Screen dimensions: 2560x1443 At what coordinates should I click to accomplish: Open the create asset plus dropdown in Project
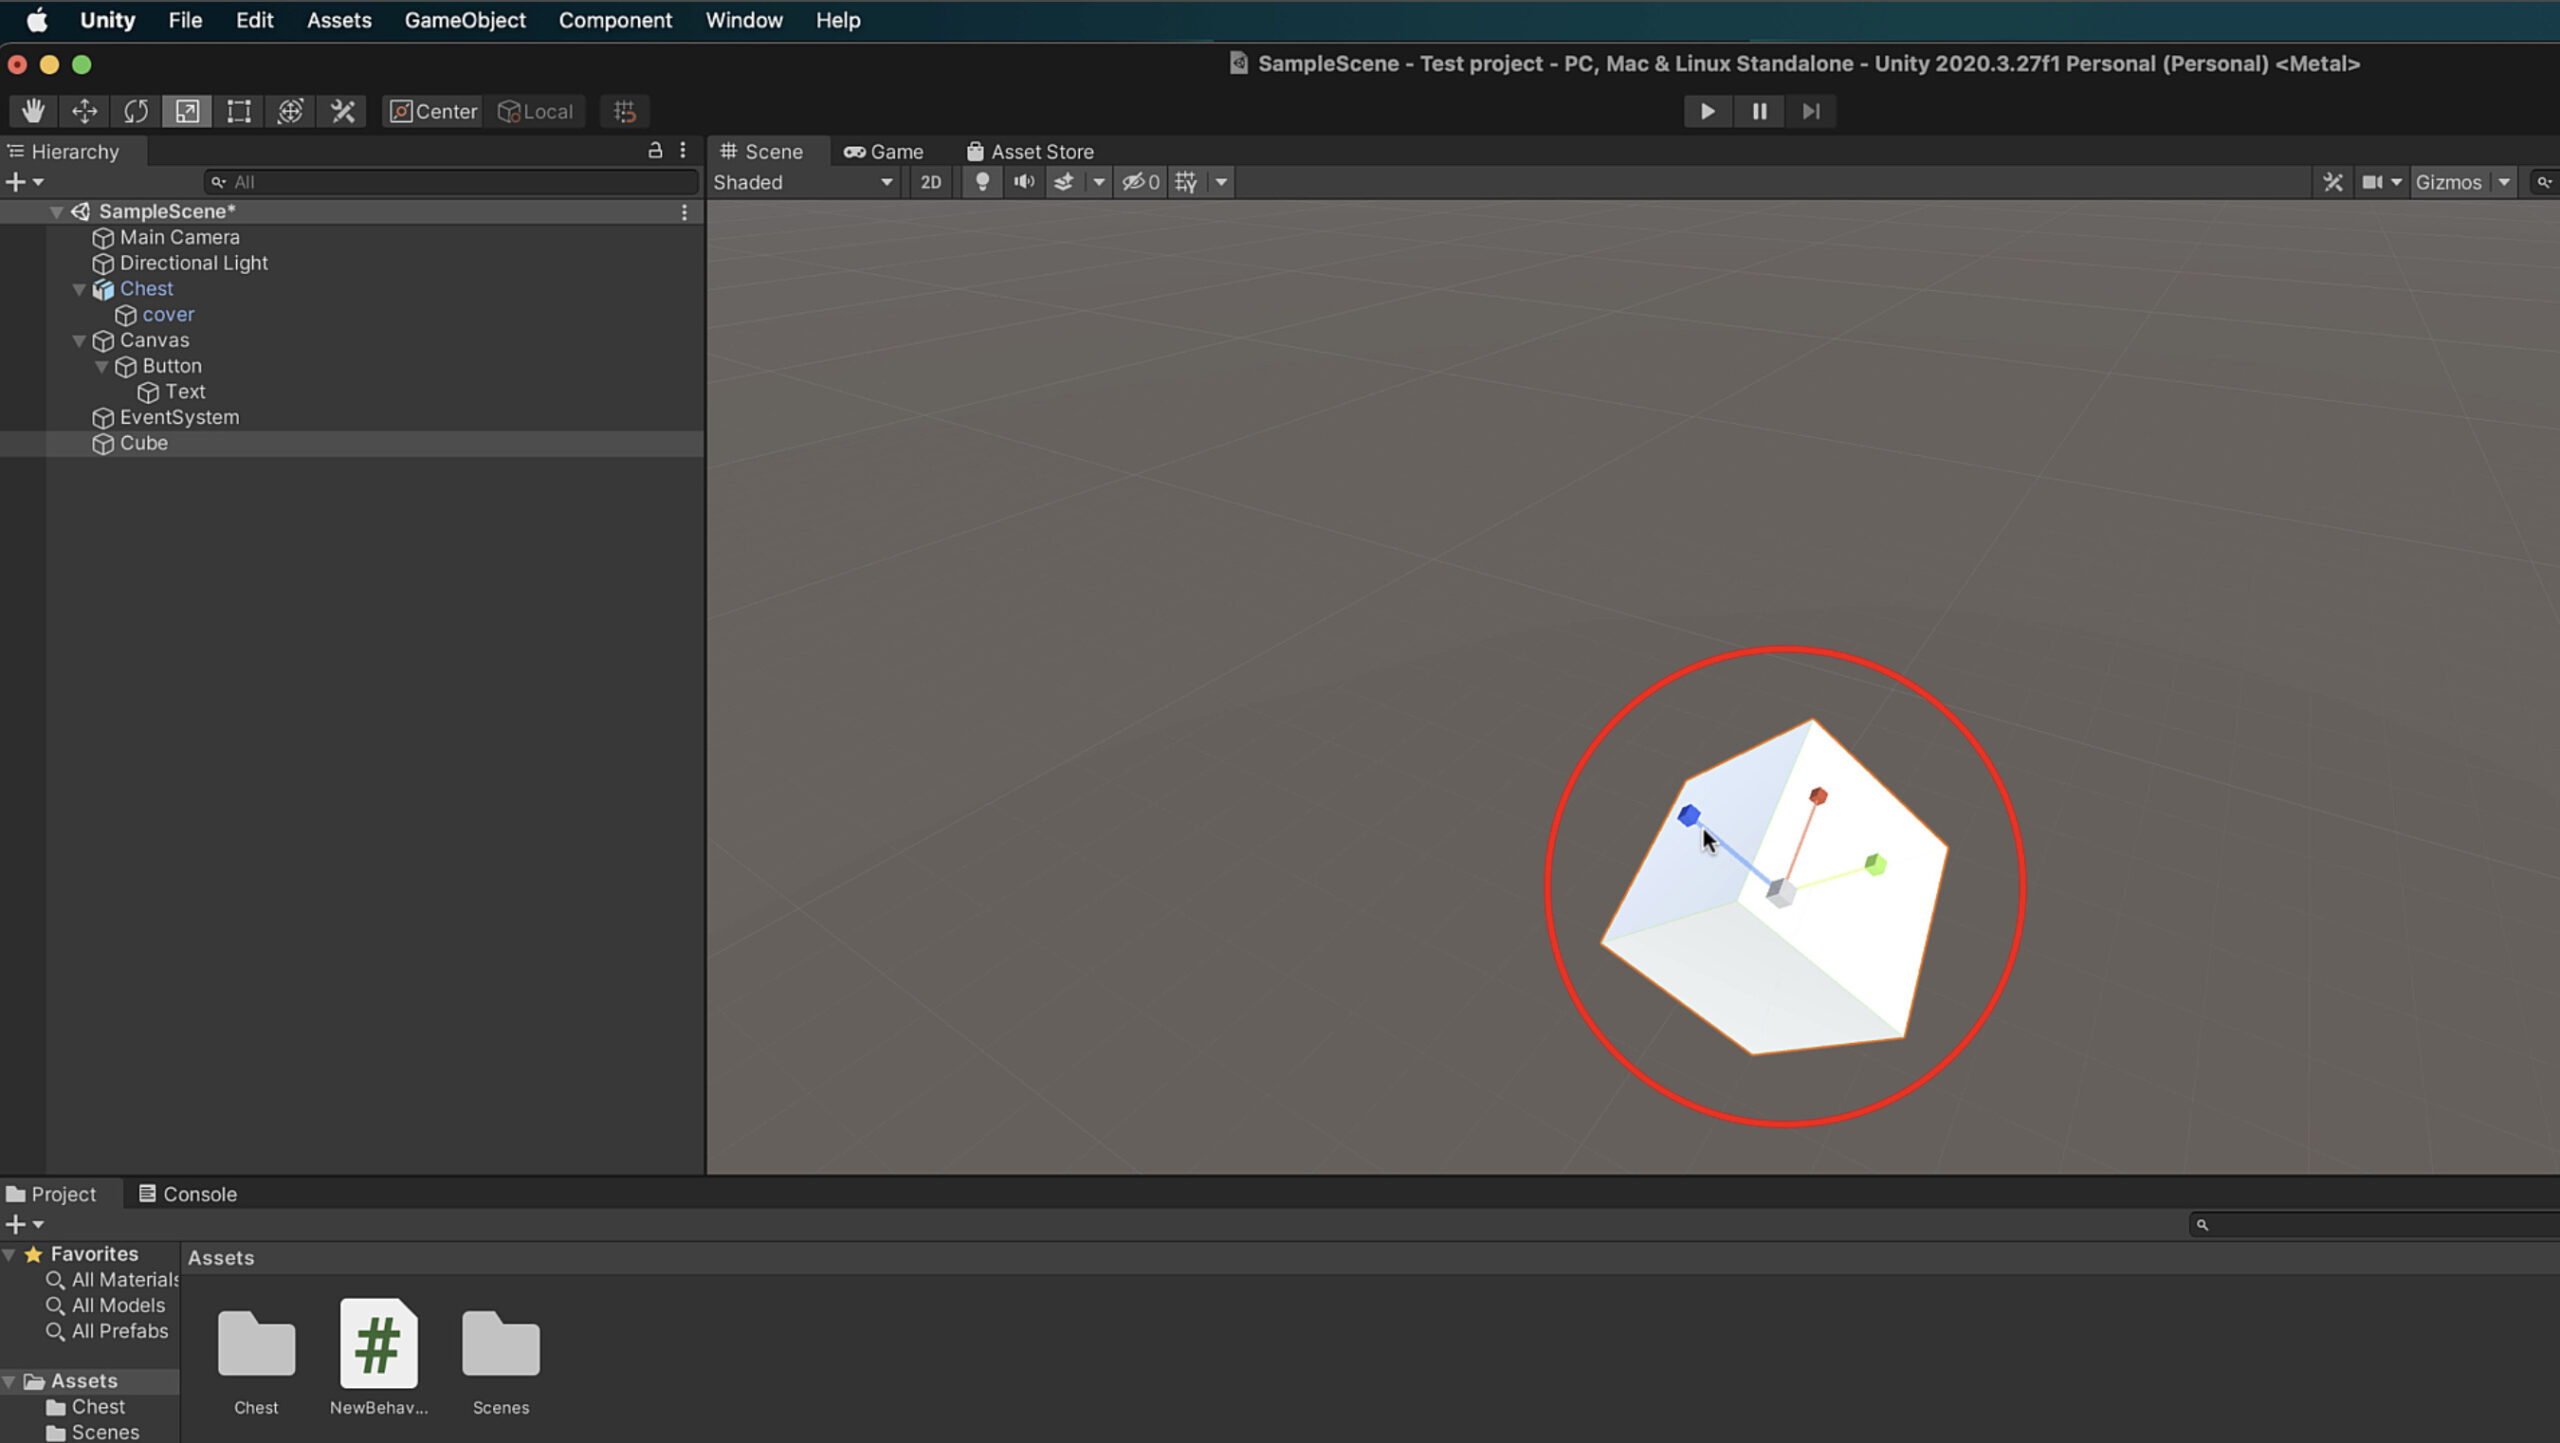coord(24,1224)
